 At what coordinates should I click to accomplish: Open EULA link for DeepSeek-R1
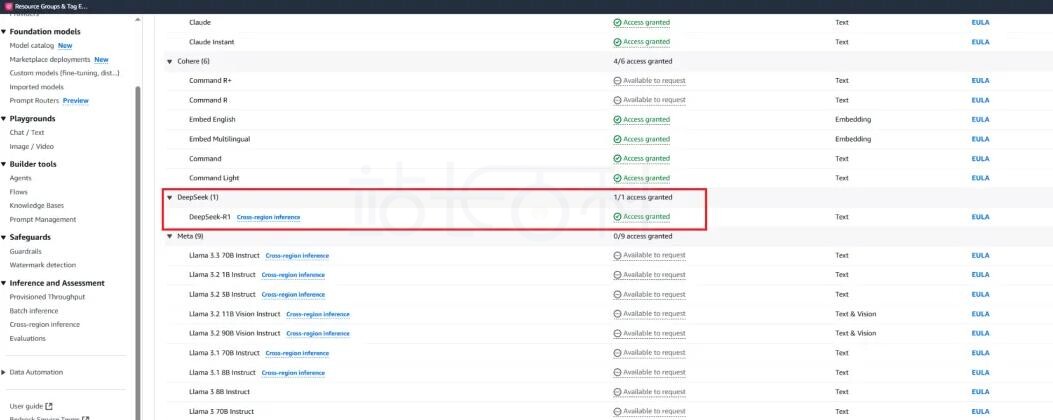(x=980, y=217)
